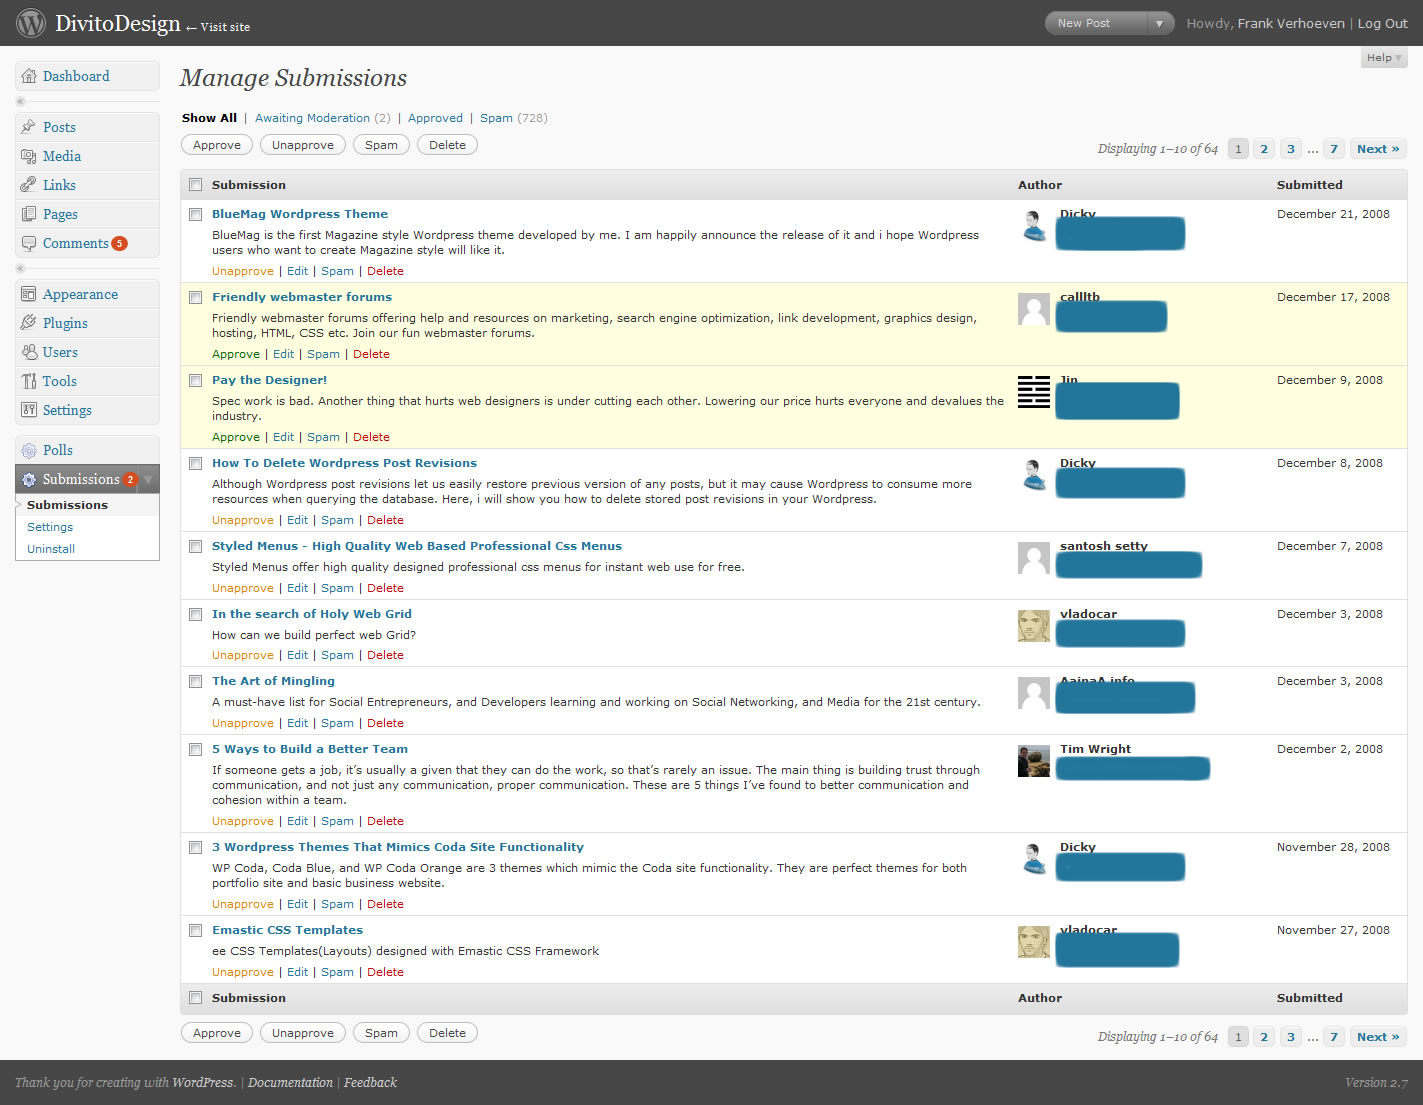Open Settings under Submissions submenu
The height and width of the screenshot is (1105, 1423).
click(x=50, y=527)
